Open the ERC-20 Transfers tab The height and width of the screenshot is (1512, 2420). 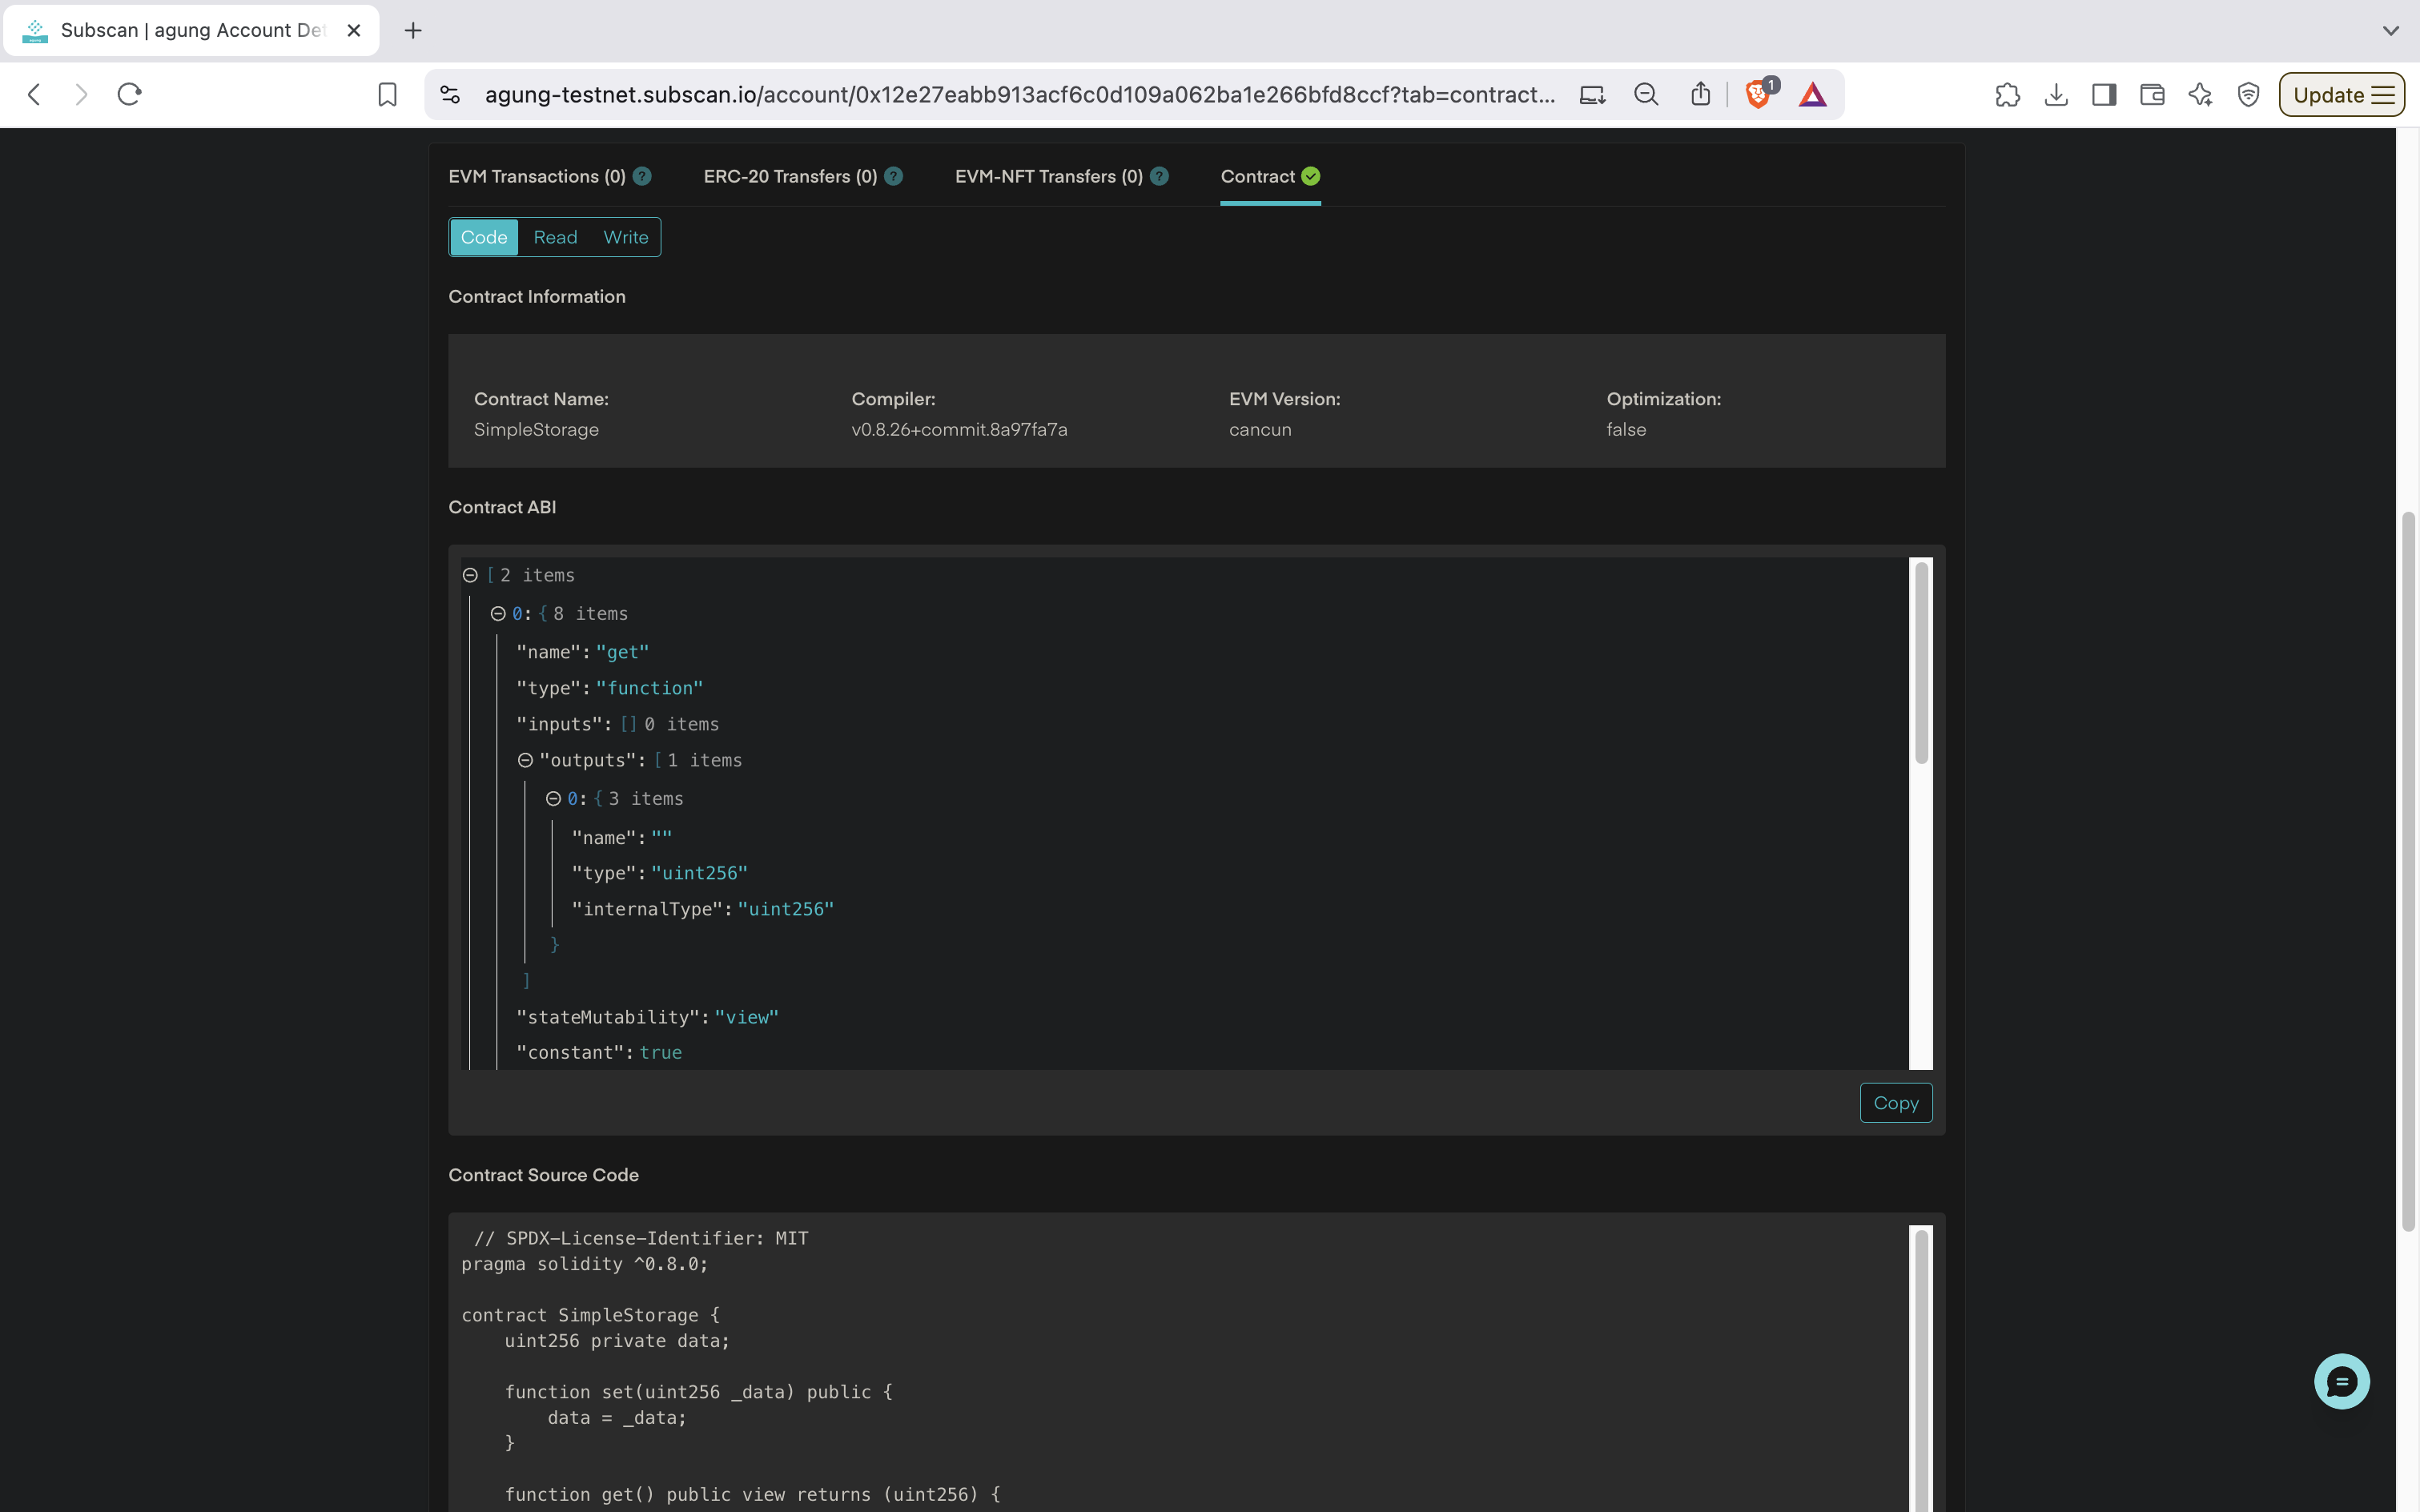[x=790, y=177]
